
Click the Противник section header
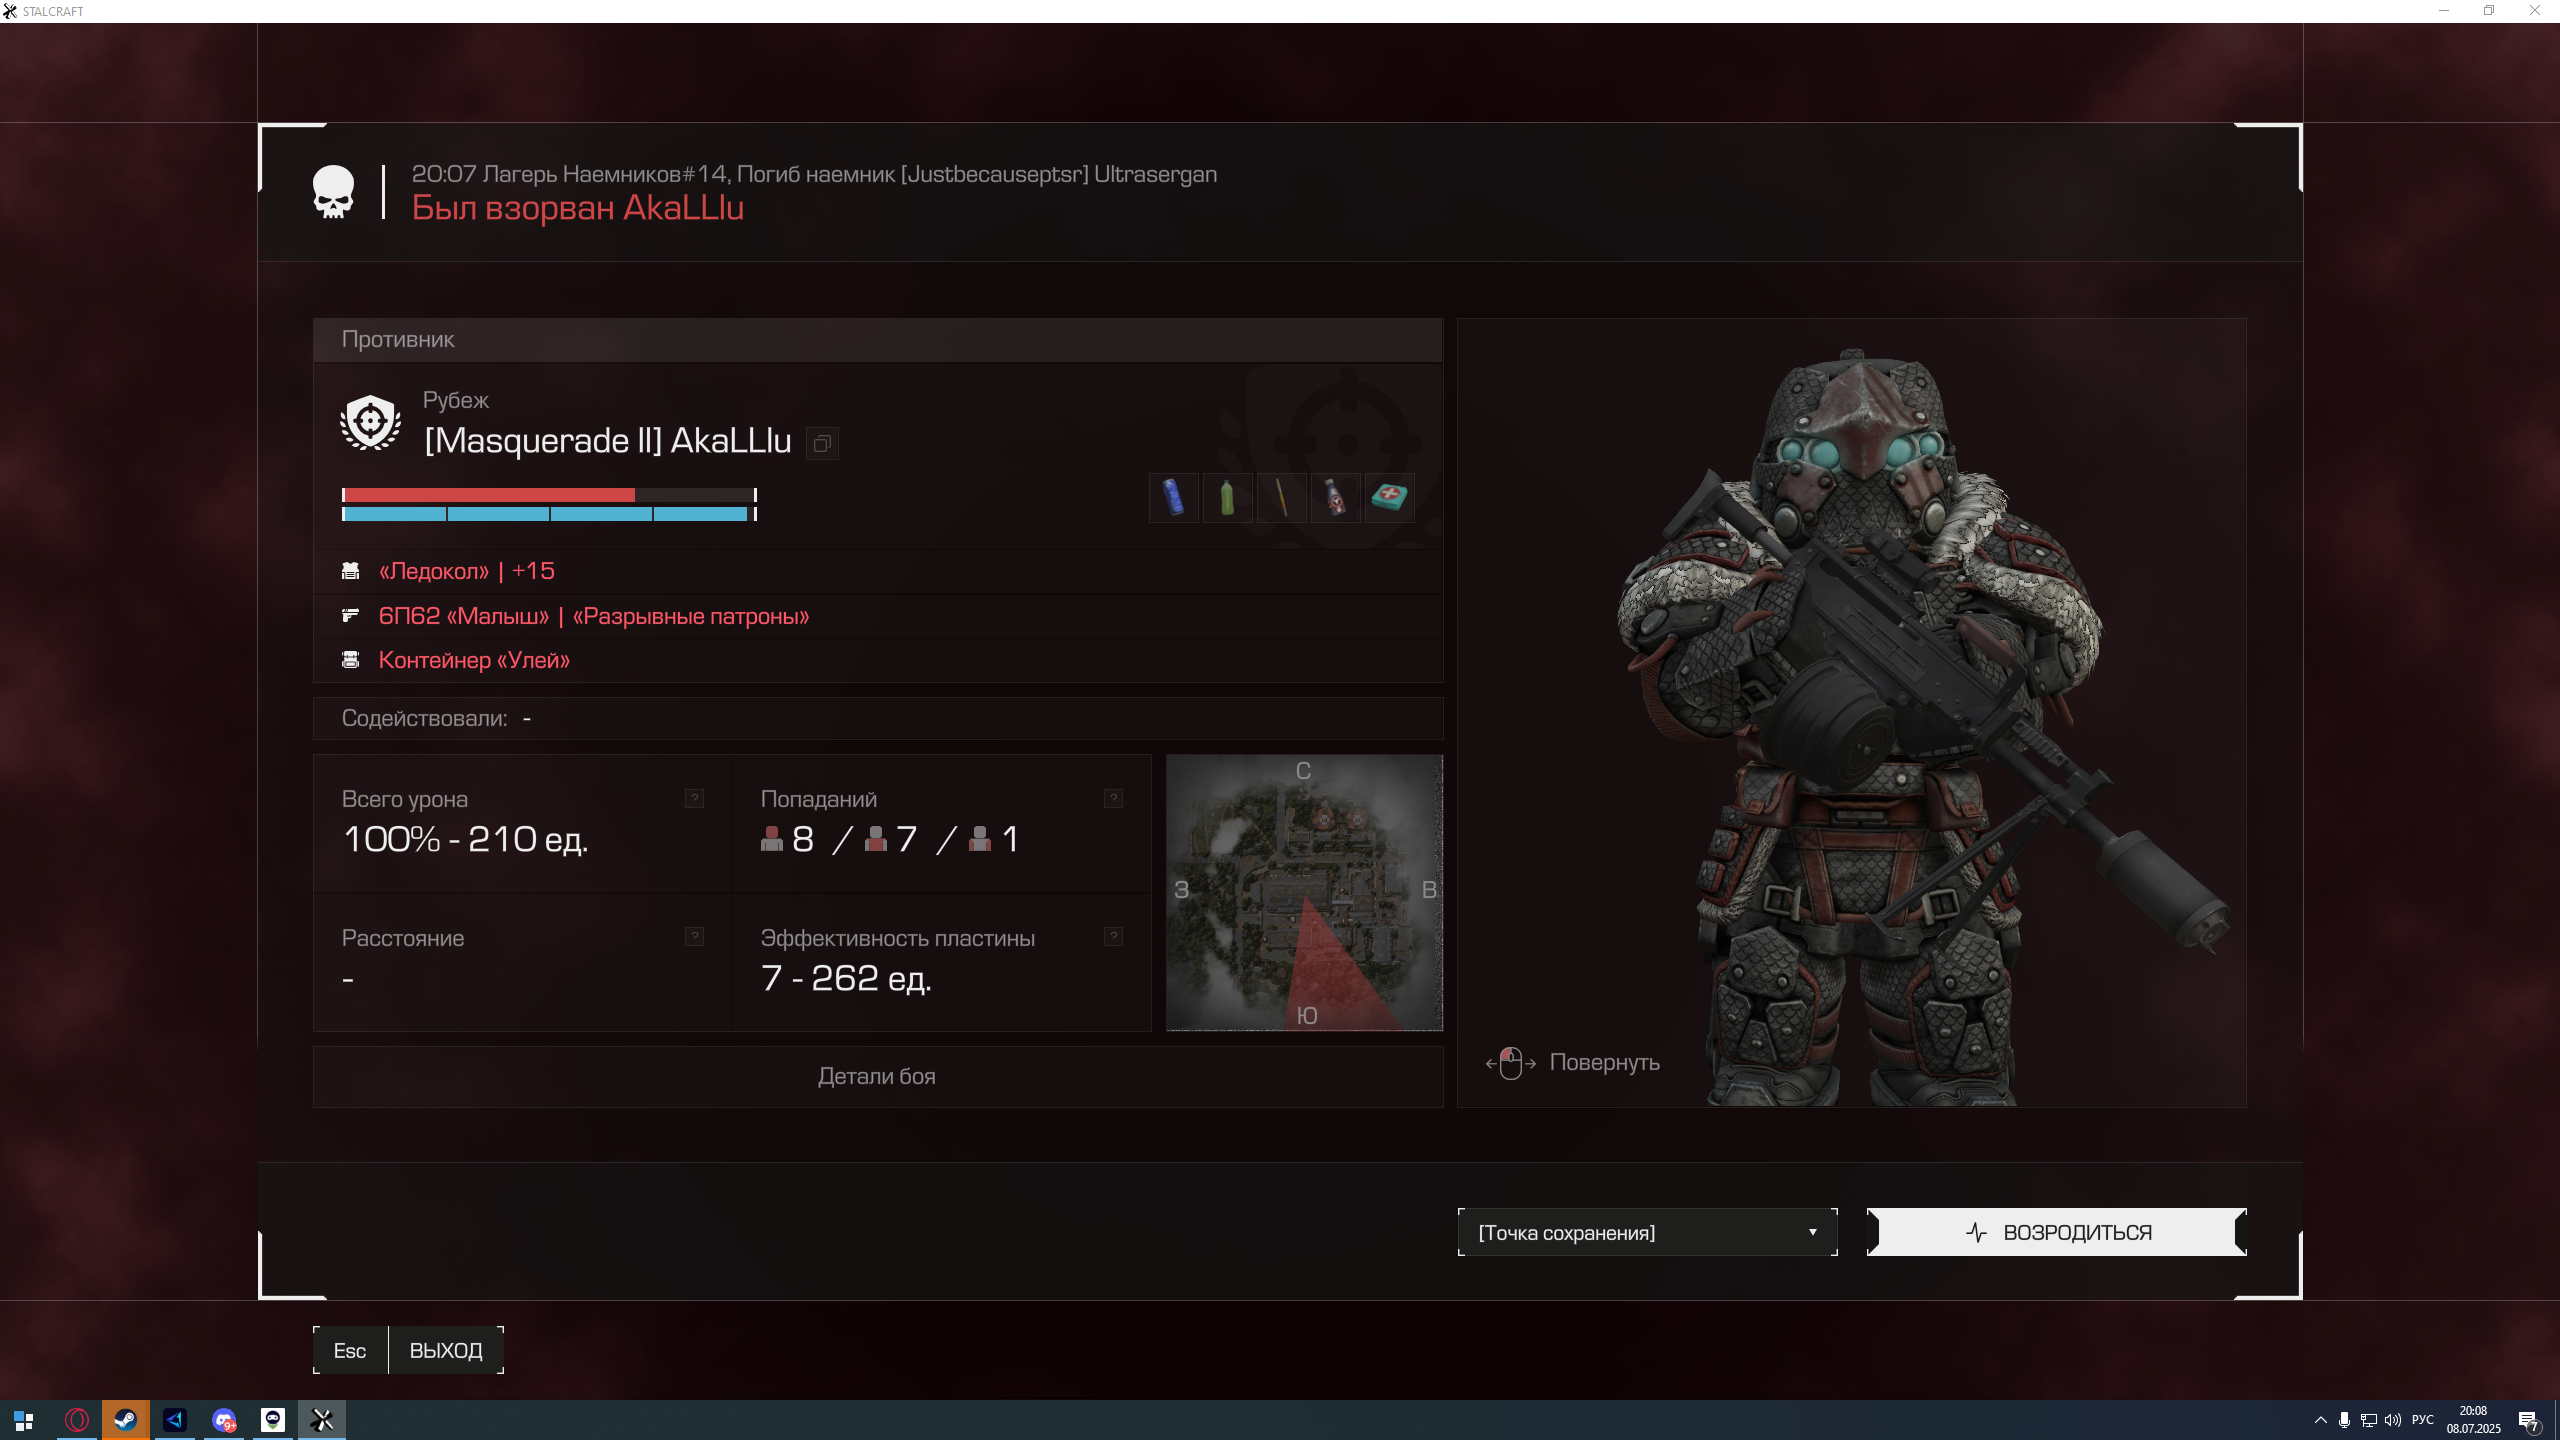click(x=877, y=340)
